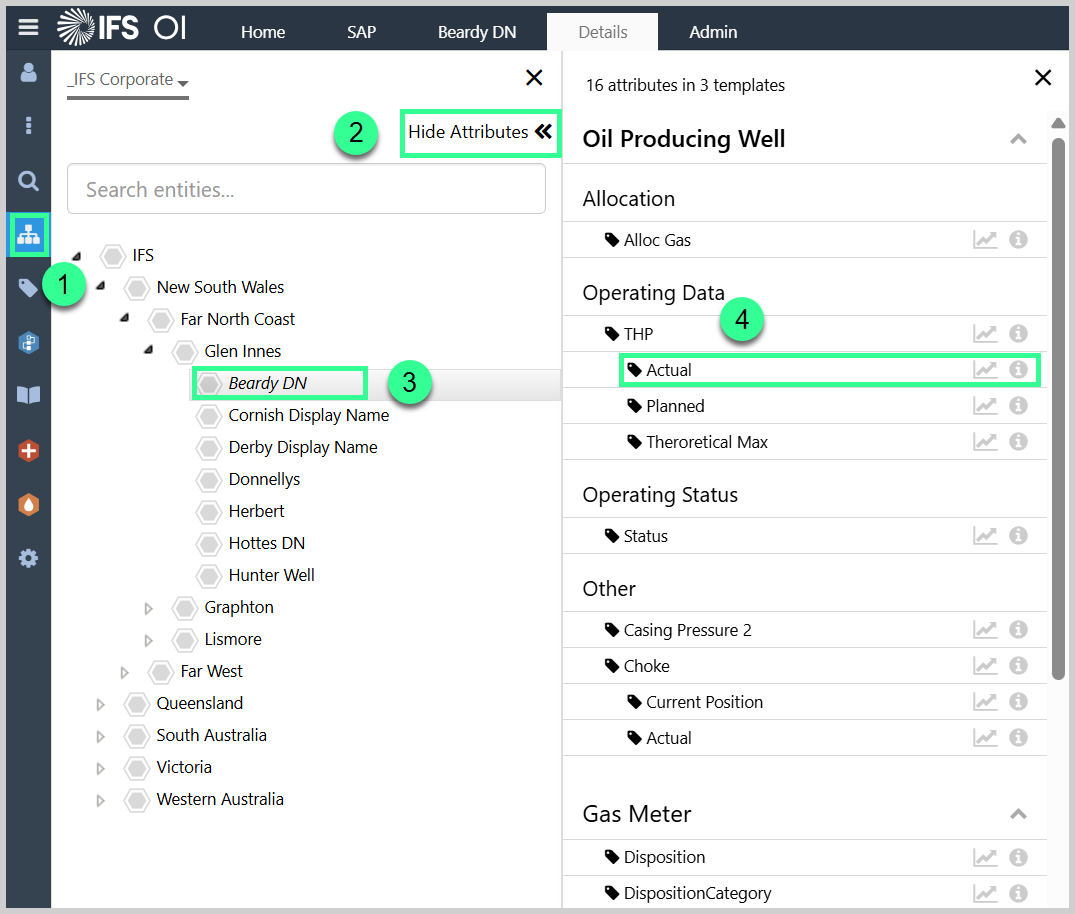This screenshot has height=914, width=1075.
Task: Click the Search entities input field
Action: tap(306, 189)
